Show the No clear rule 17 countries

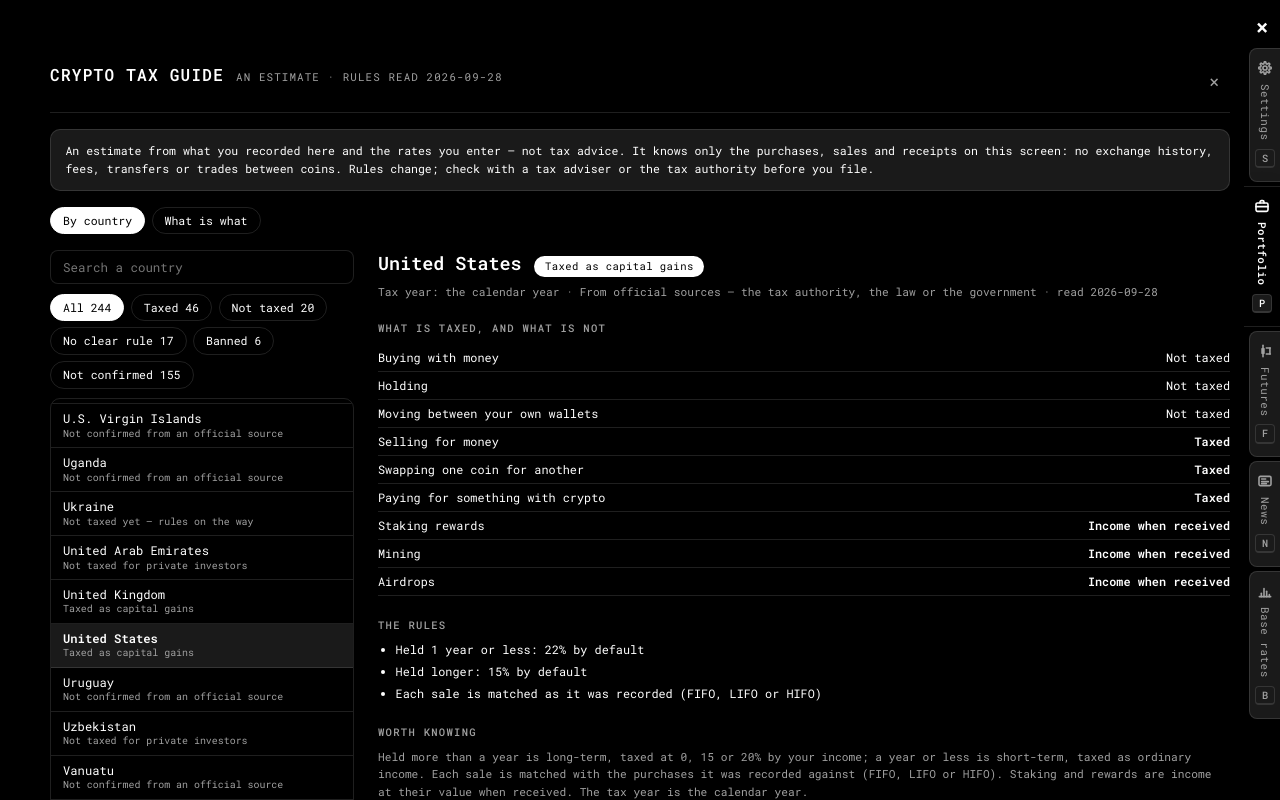tap(118, 341)
